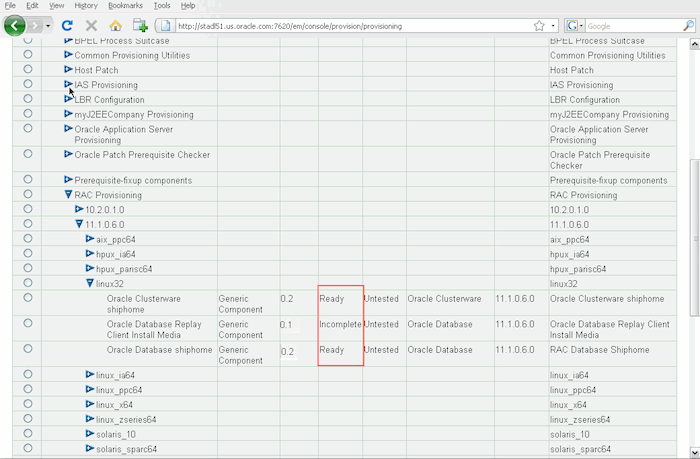Click the page icon in the address bar
This screenshot has width=700, height=459.
(x=166, y=26)
